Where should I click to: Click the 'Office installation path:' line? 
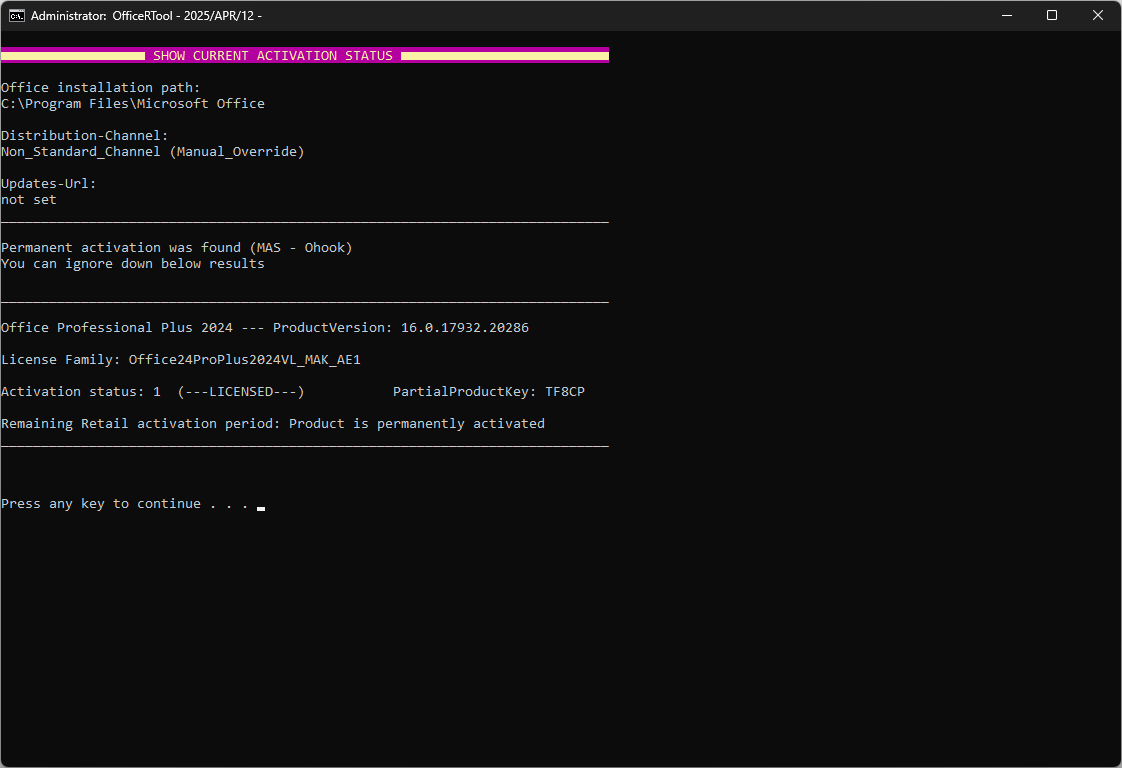[101, 87]
